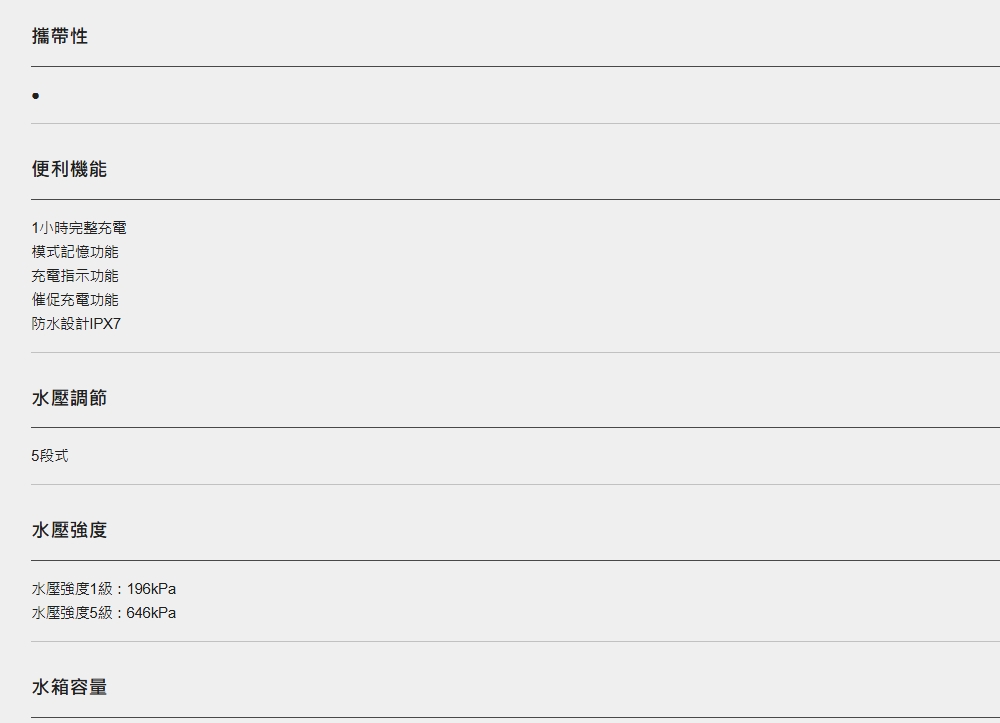Click the divider line below 水壓調節 heading
The image size is (1000, 723).
pos(515,427)
